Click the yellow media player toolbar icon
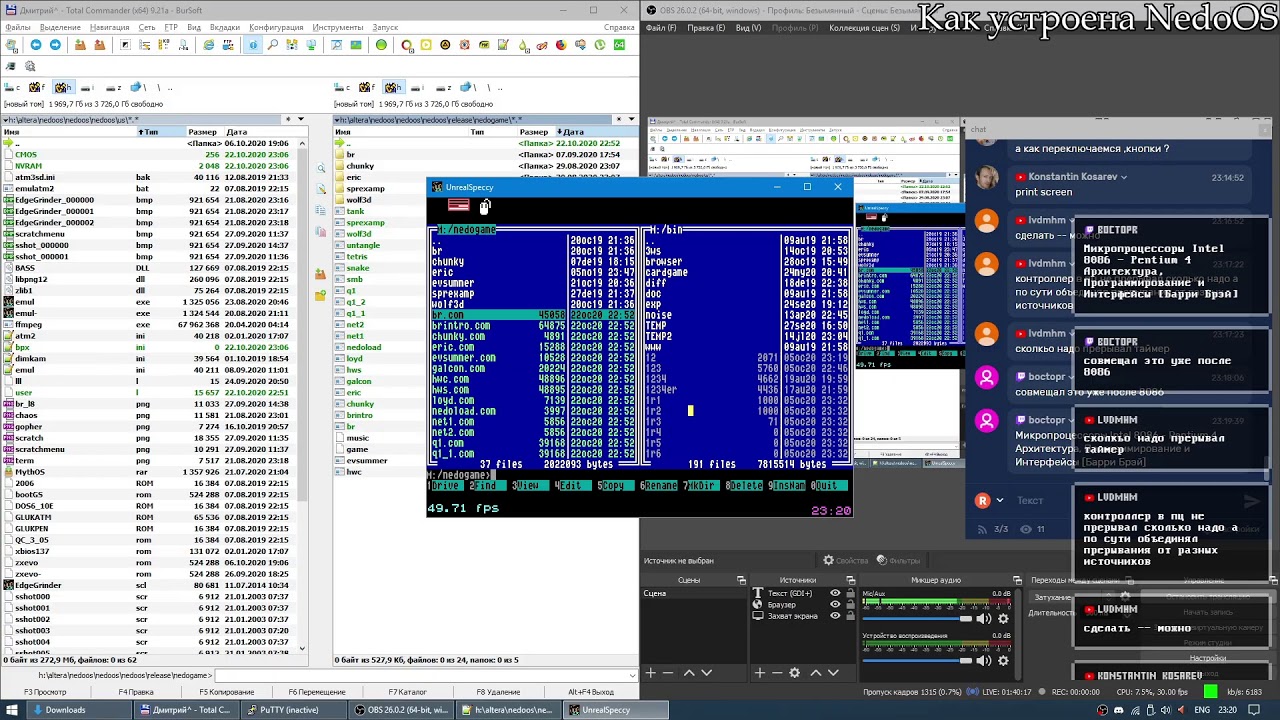This screenshot has height=720, width=1280. tap(426, 44)
